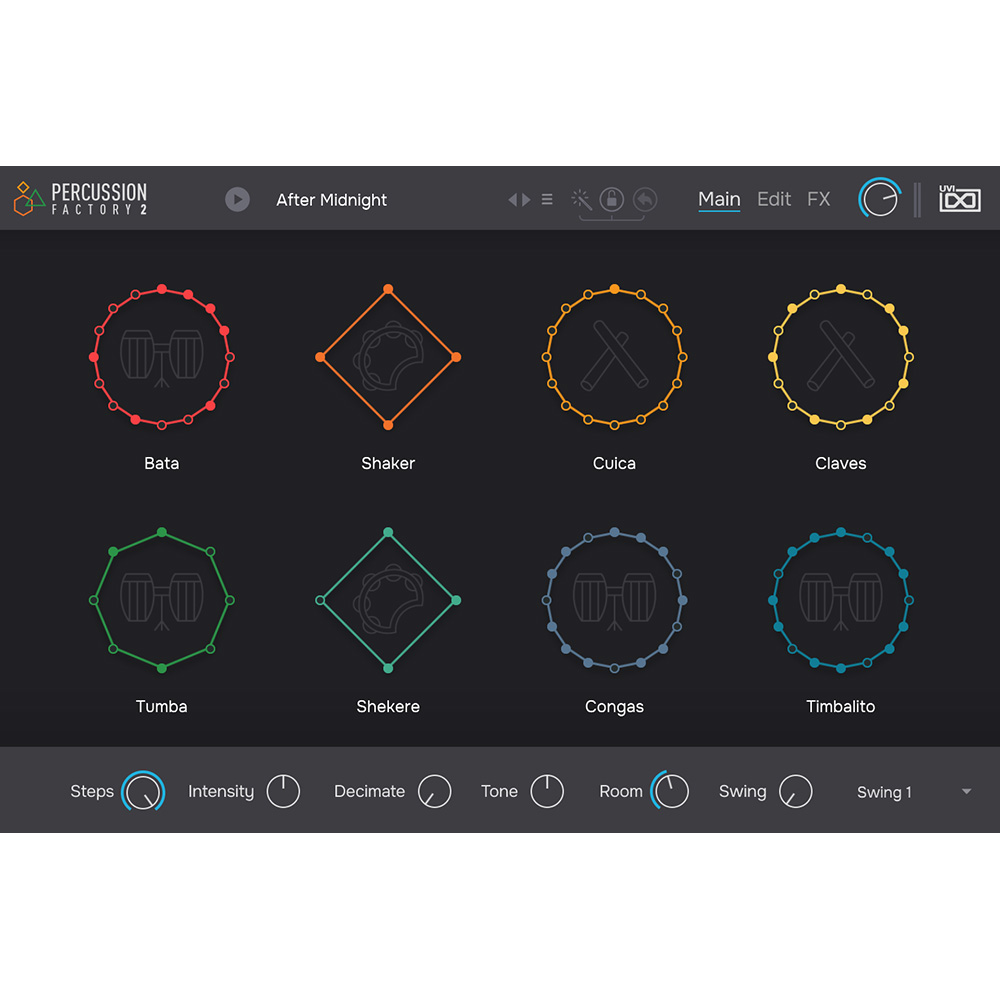The width and height of the screenshot is (1000, 1000).
Task: Click the magic wand randomize icon
Action: (581, 200)
